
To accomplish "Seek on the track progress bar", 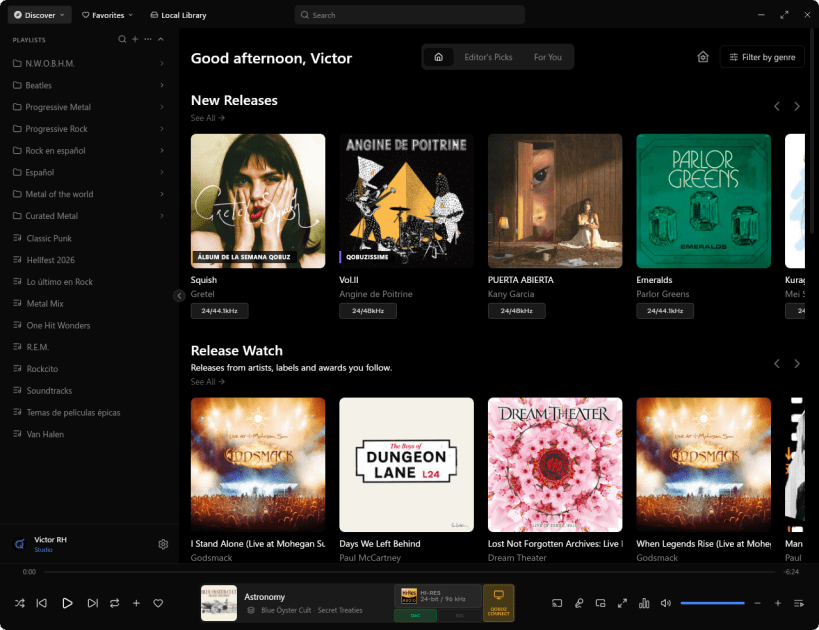I will point(409,572).
